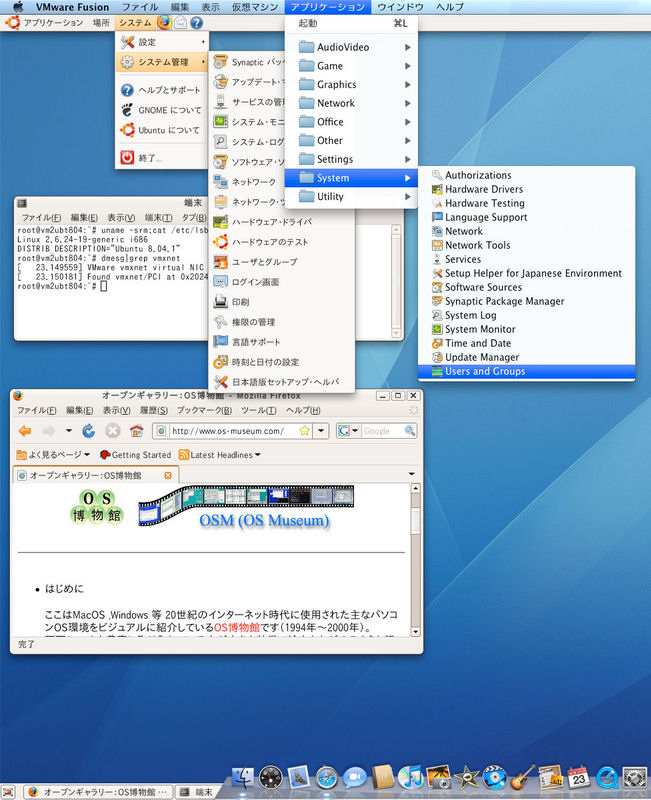Open back/forward history dropdown arrow in Firefox

68,431
